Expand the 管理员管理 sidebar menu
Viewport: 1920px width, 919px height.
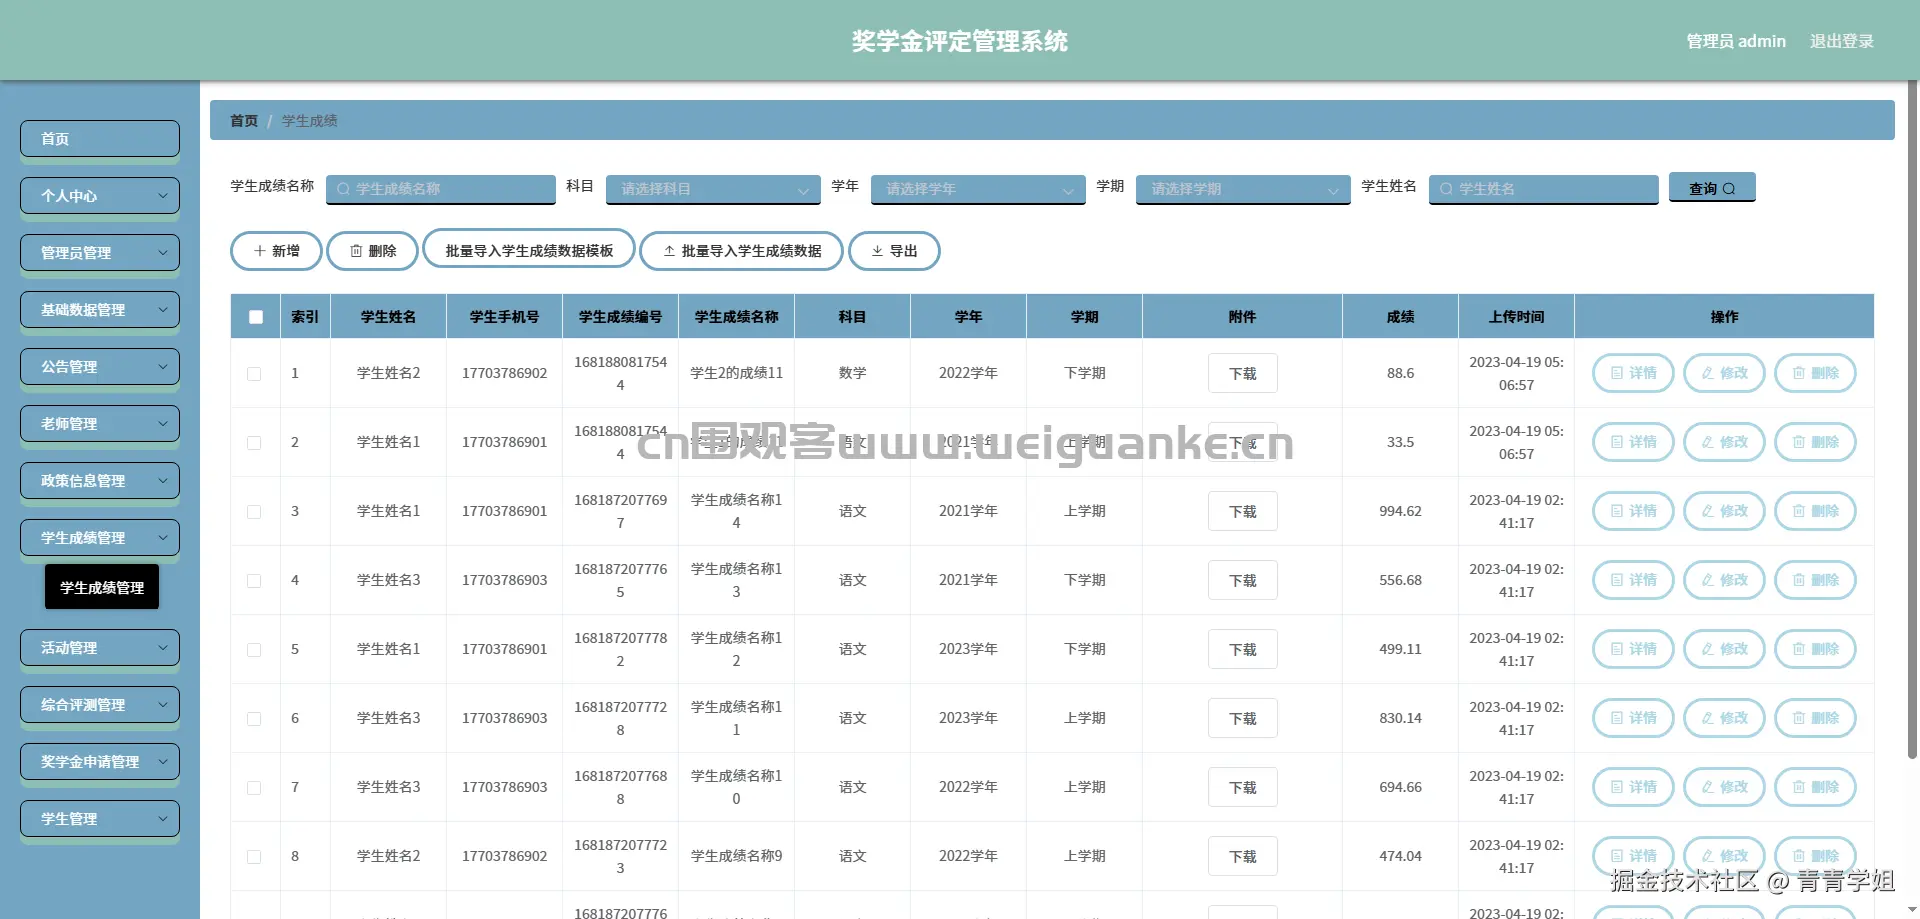pyautogui.click(x=100, y=253)
